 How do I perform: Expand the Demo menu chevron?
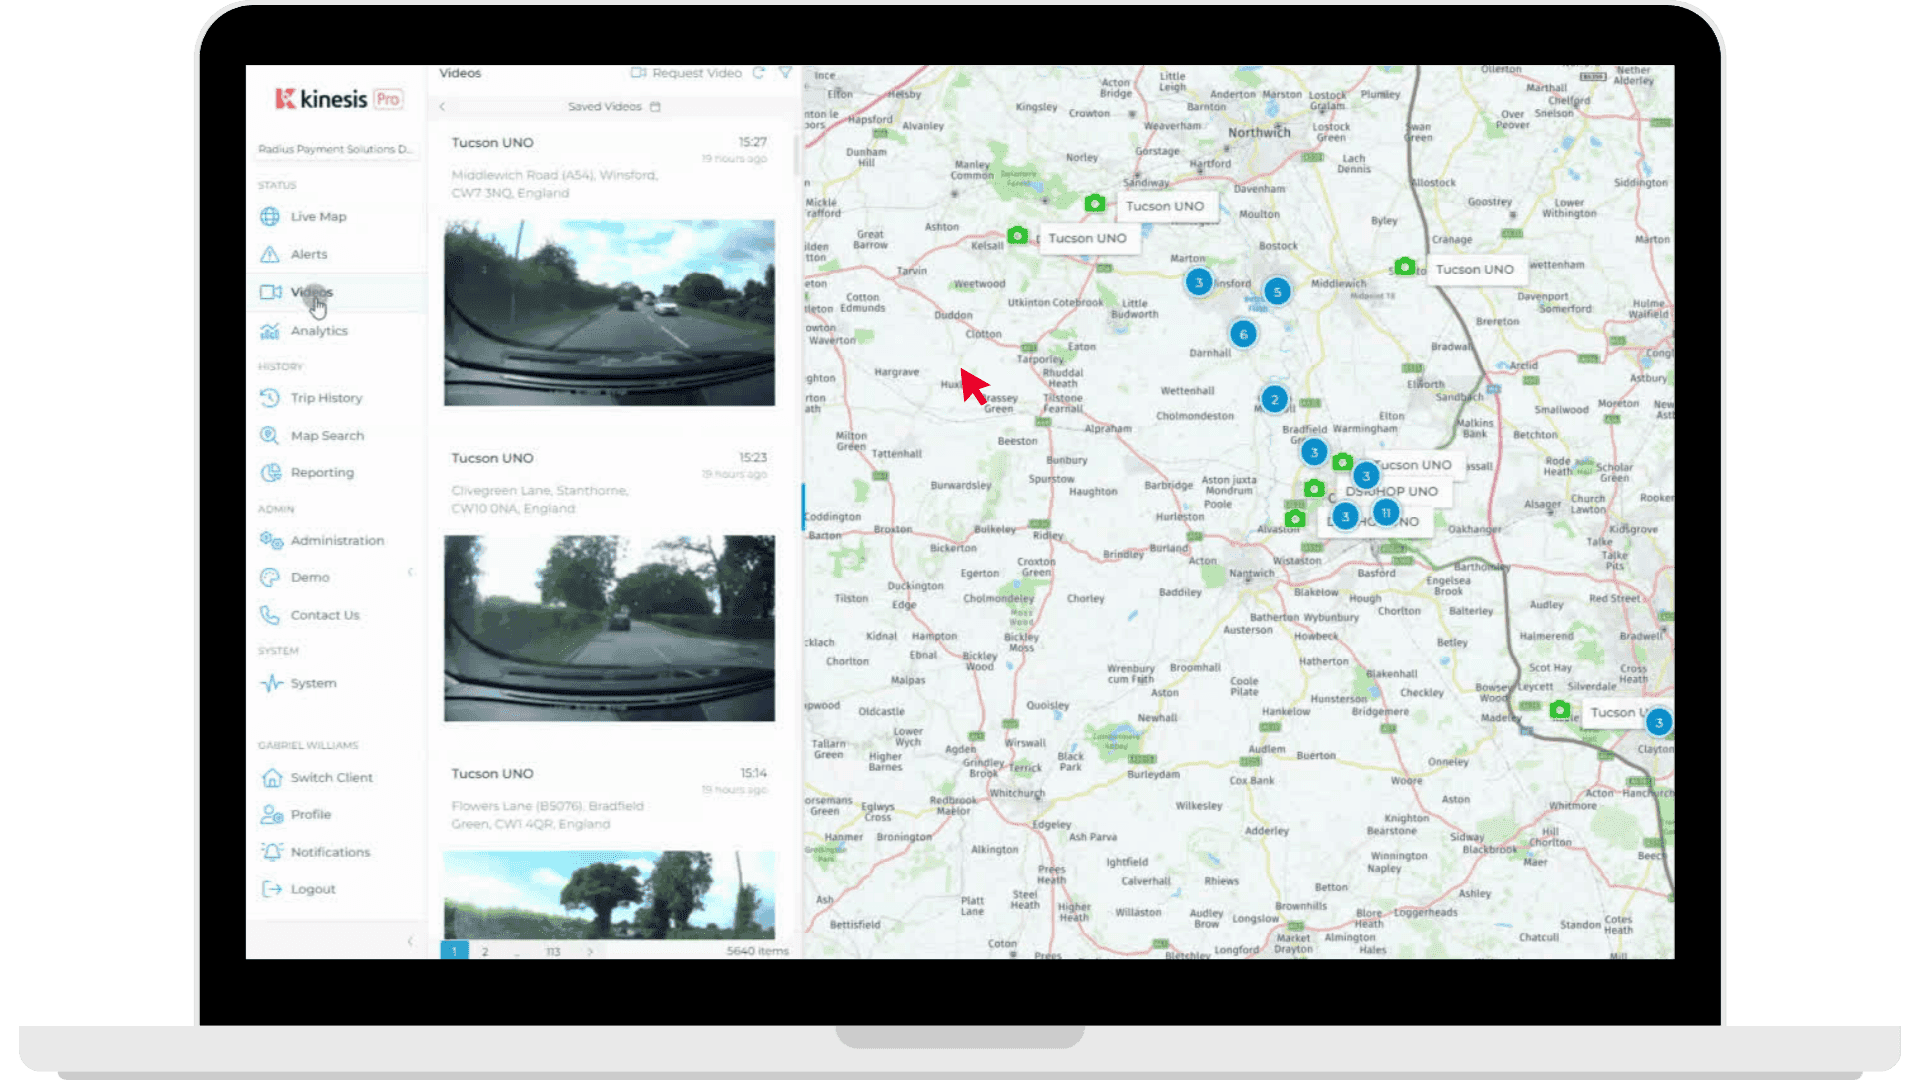(x=410, y=573)
